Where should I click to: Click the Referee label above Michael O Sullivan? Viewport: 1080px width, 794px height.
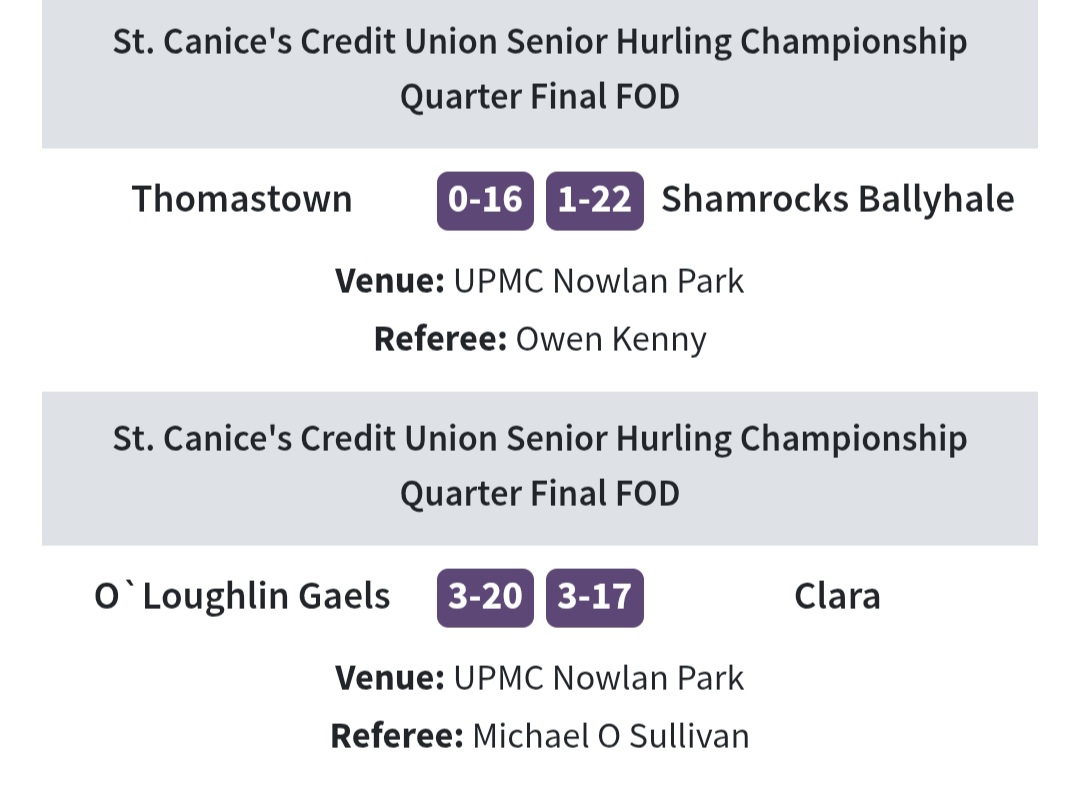(397, 737)
